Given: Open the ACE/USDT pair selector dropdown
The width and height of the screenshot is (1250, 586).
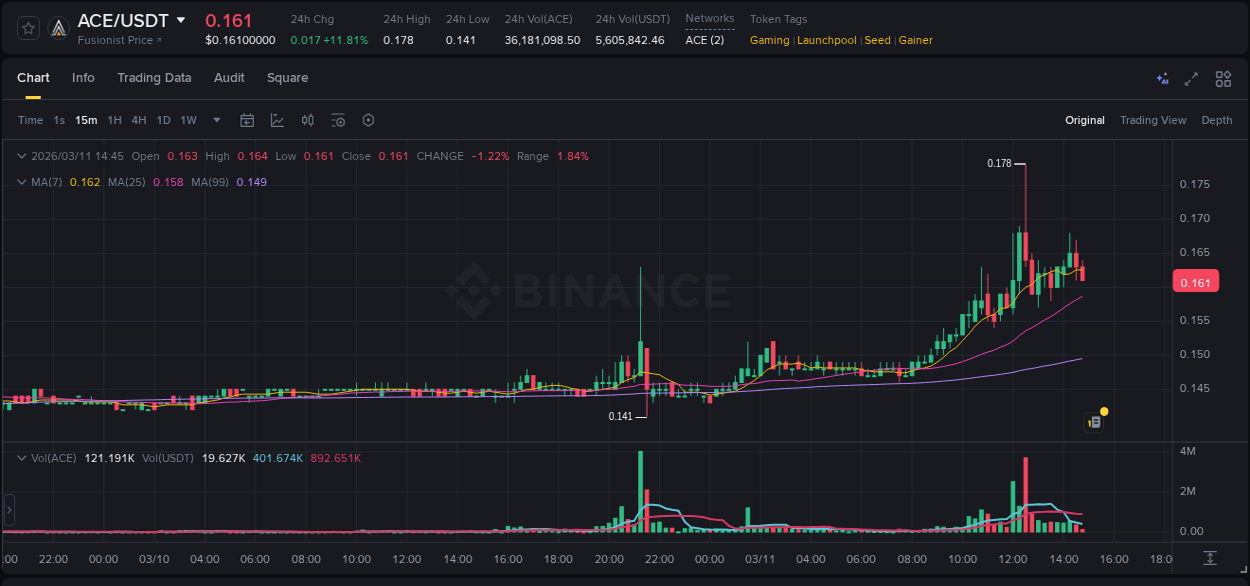Looking at the screenshot, I should pos(180,19).
